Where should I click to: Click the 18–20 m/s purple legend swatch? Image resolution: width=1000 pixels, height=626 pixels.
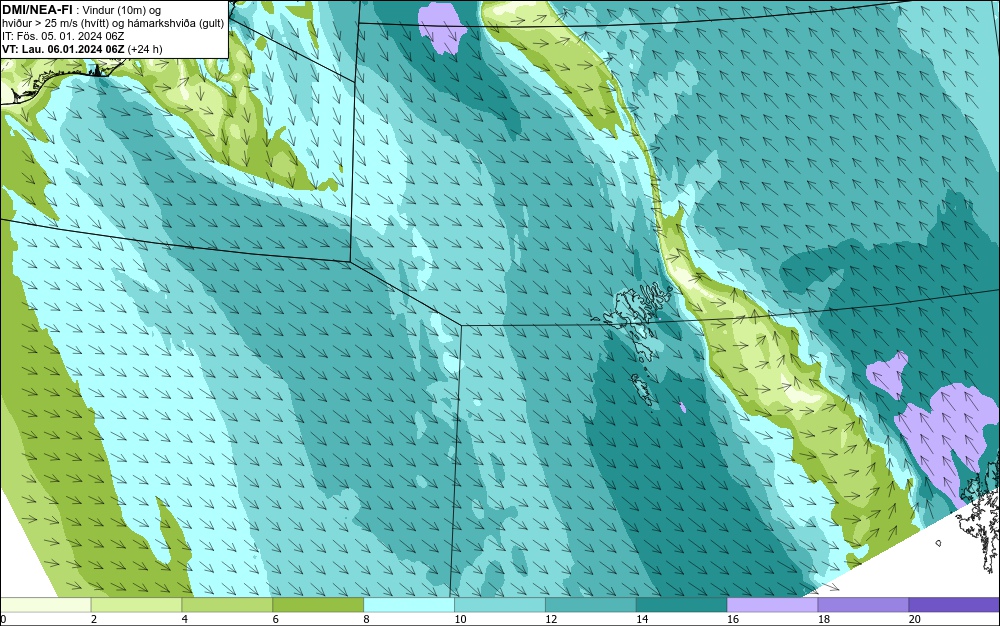point(863,604)
